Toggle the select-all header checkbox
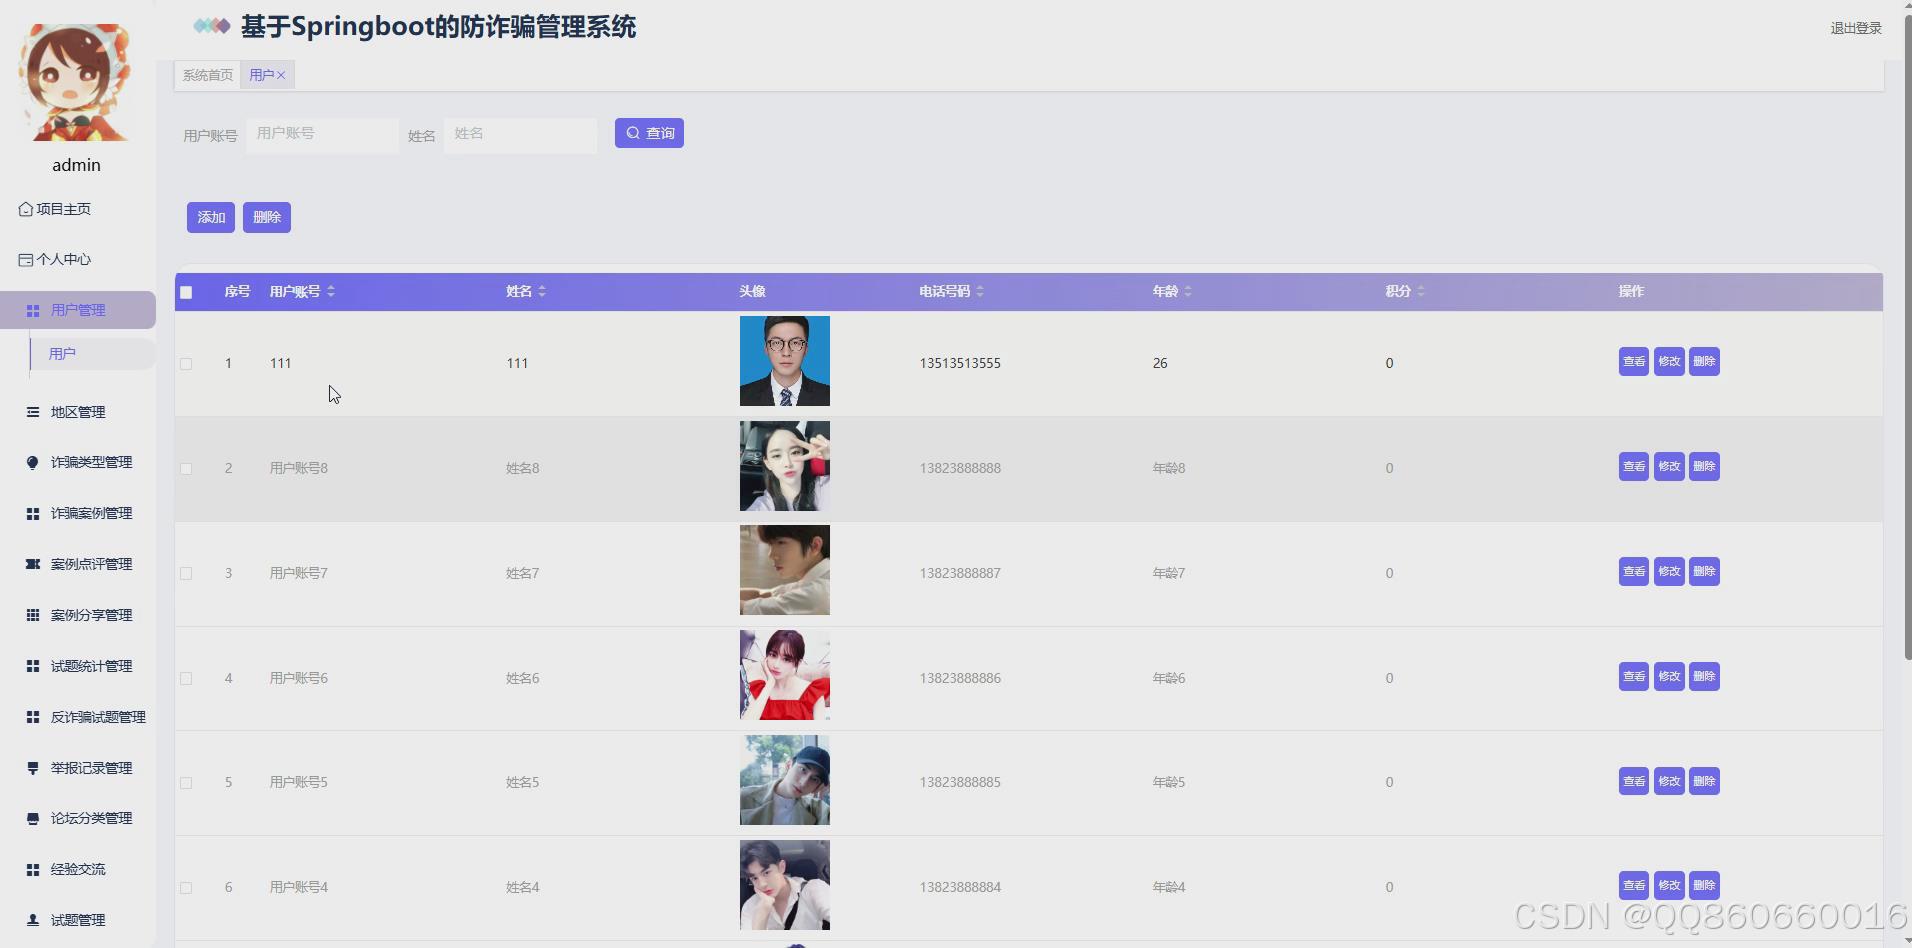 tap(186, 292)
